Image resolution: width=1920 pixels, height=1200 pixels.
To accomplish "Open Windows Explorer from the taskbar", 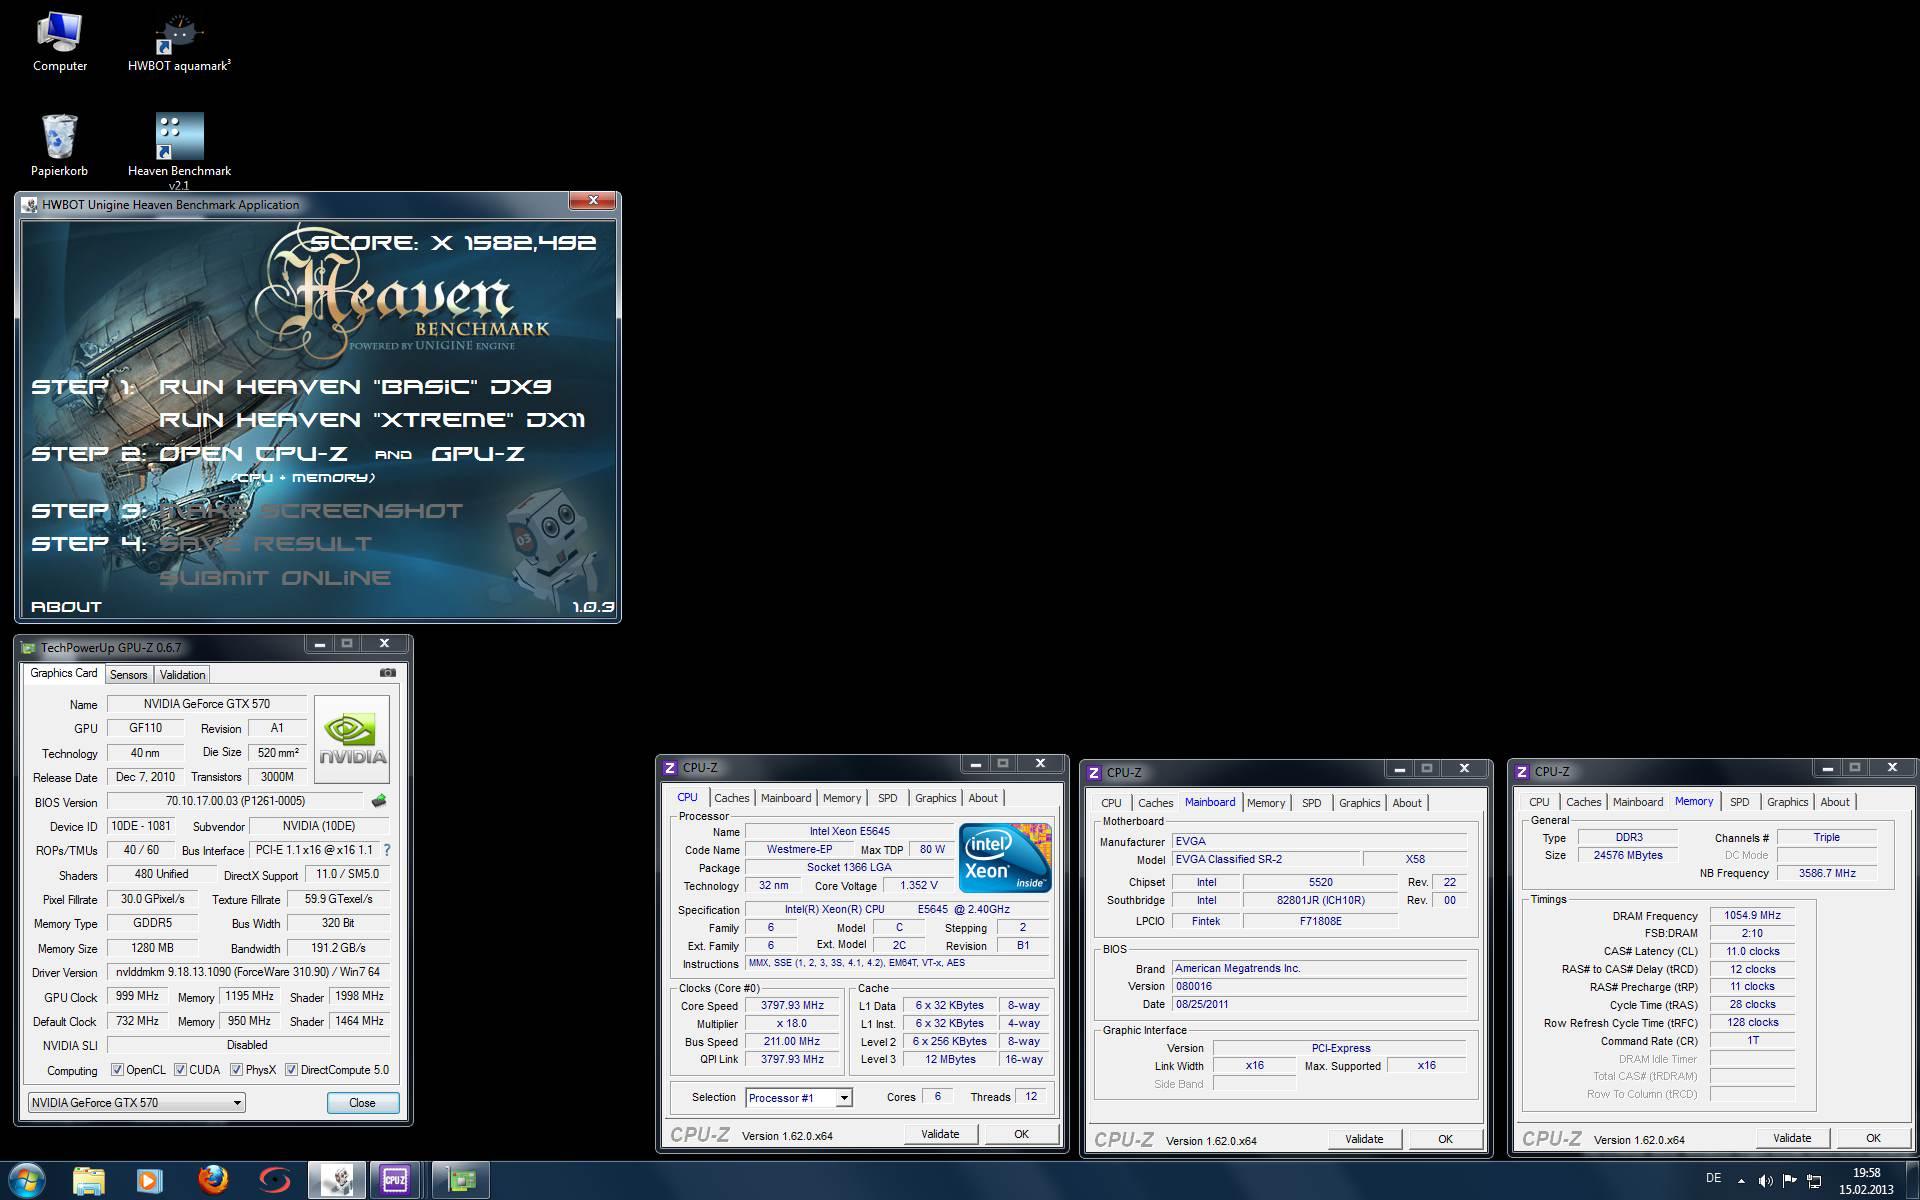I will coord(88,1181).
